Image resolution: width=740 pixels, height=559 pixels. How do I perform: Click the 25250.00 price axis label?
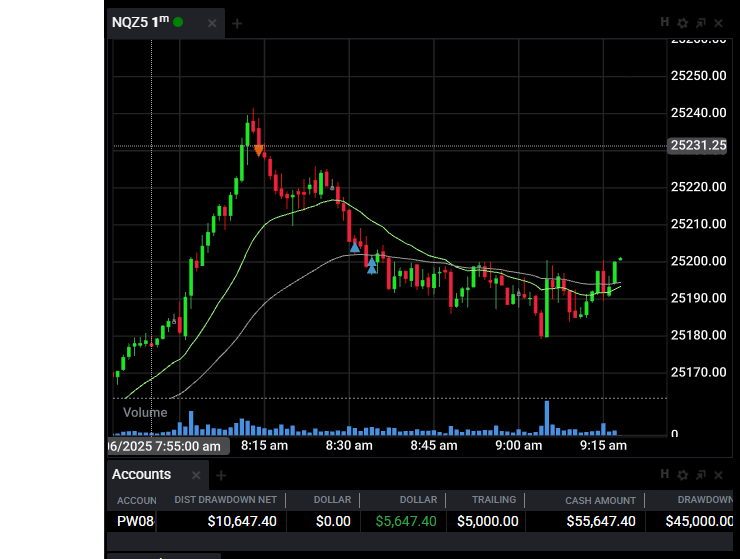pos(698,76)
